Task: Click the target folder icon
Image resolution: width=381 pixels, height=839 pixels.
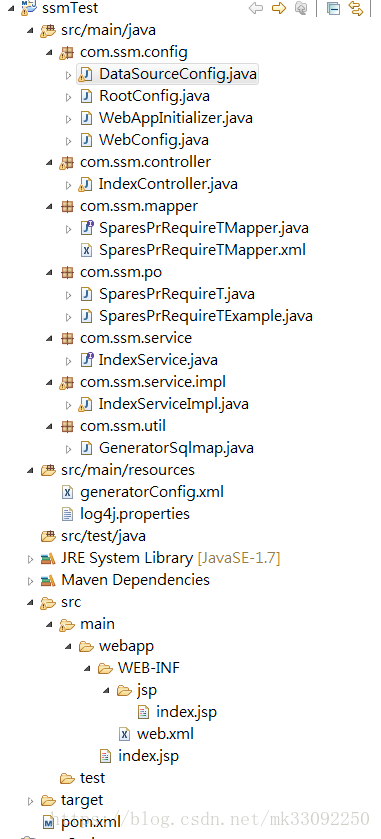Action: (x=48, y=800)
